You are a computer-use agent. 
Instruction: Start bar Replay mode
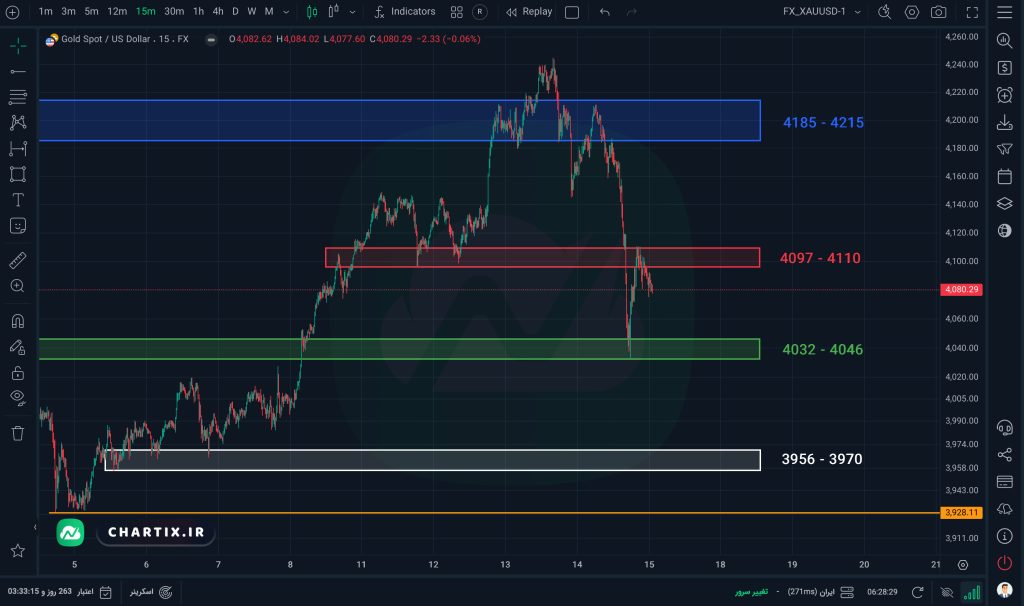[x=528, y=12]
